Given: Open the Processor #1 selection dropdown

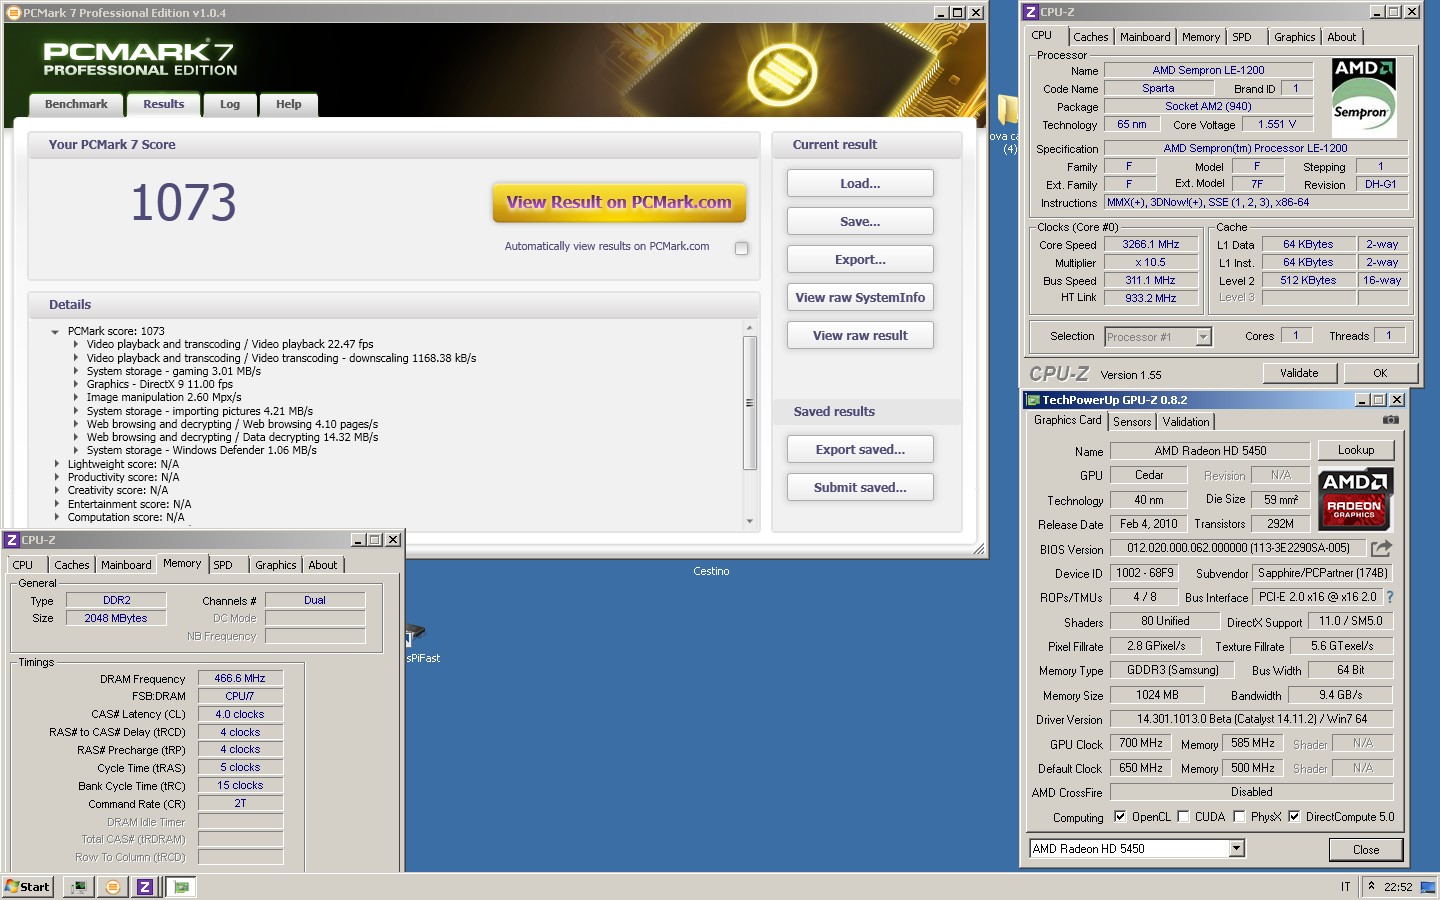Looking at the screenshot, I should tap(1204, 337).
